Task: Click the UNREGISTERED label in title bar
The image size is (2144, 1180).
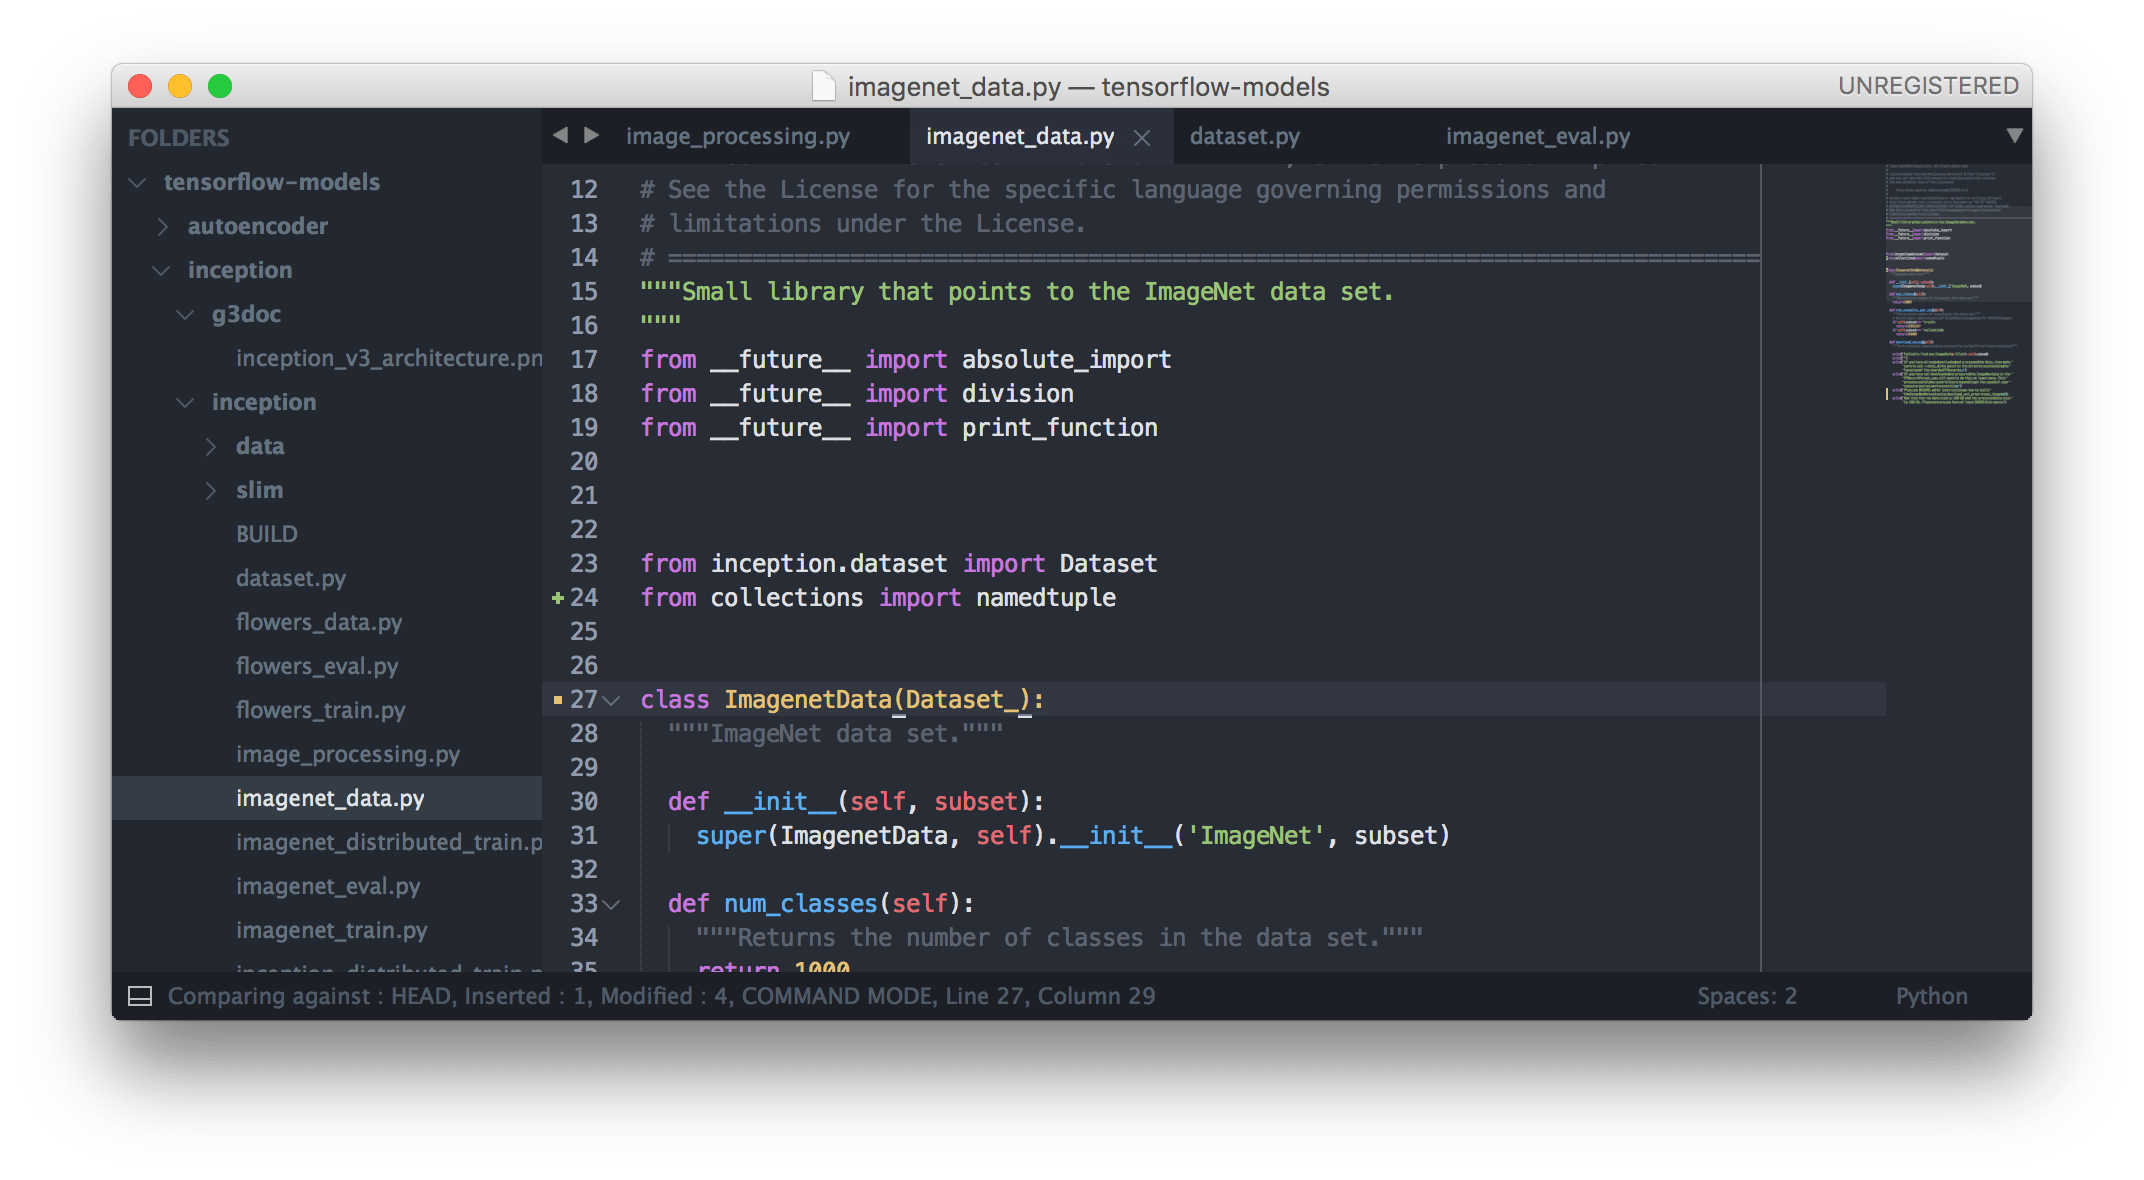Action: point(1928,86)
